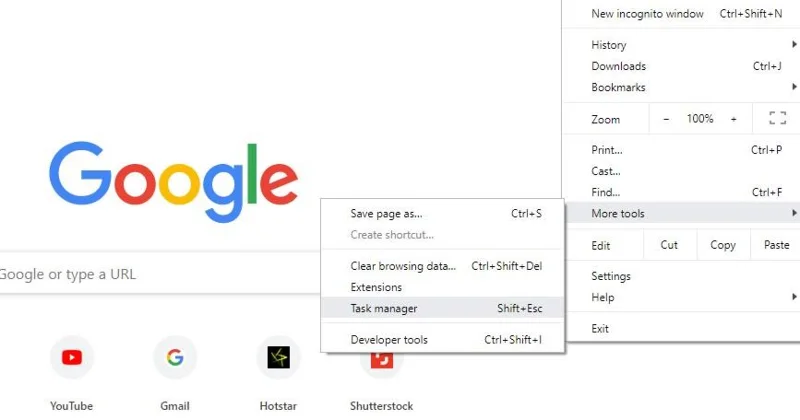Click the Cut button in Edit row

pyautogui.click(x=669, y=245)
